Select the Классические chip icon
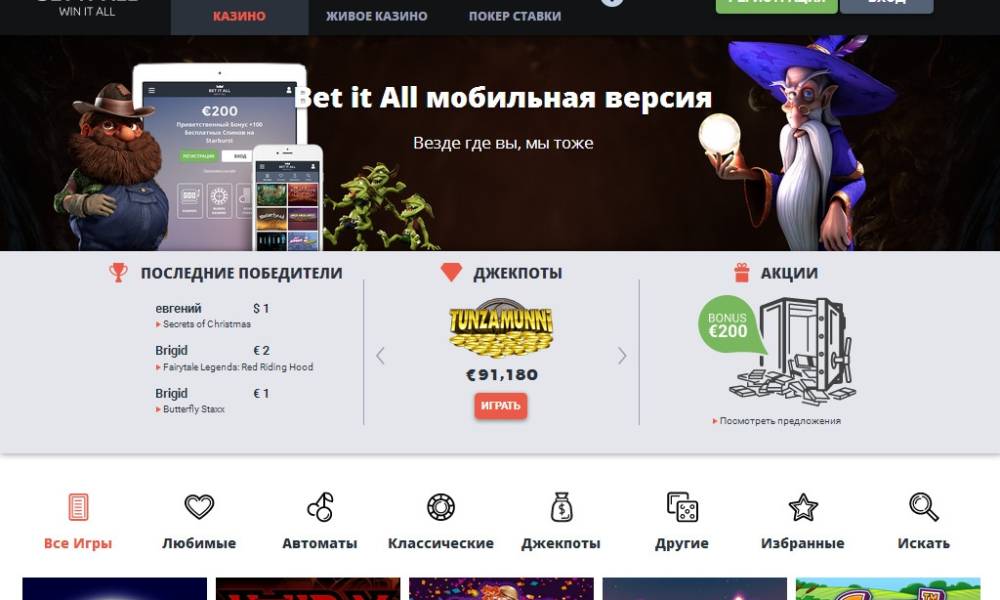Viewport: 1000px width, 600px height. coord(441,508)
